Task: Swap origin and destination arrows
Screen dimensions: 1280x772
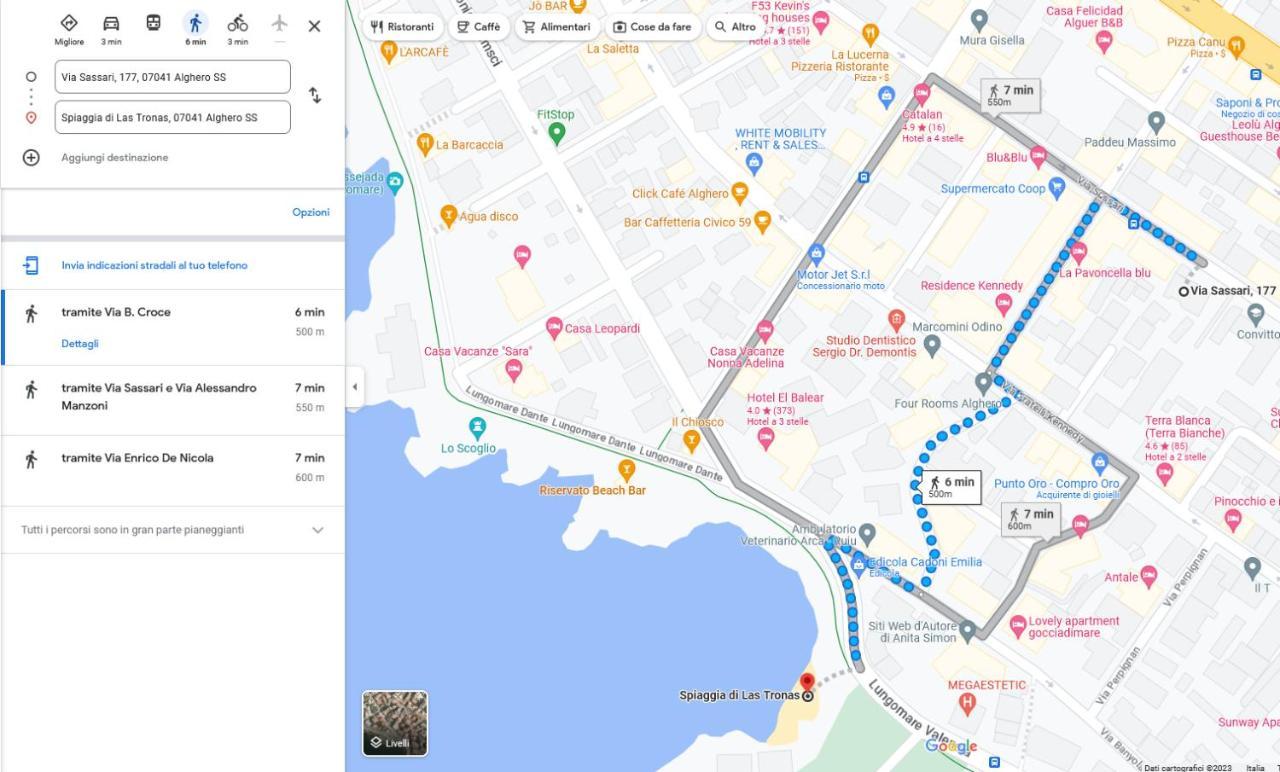Action: (314, 96)
